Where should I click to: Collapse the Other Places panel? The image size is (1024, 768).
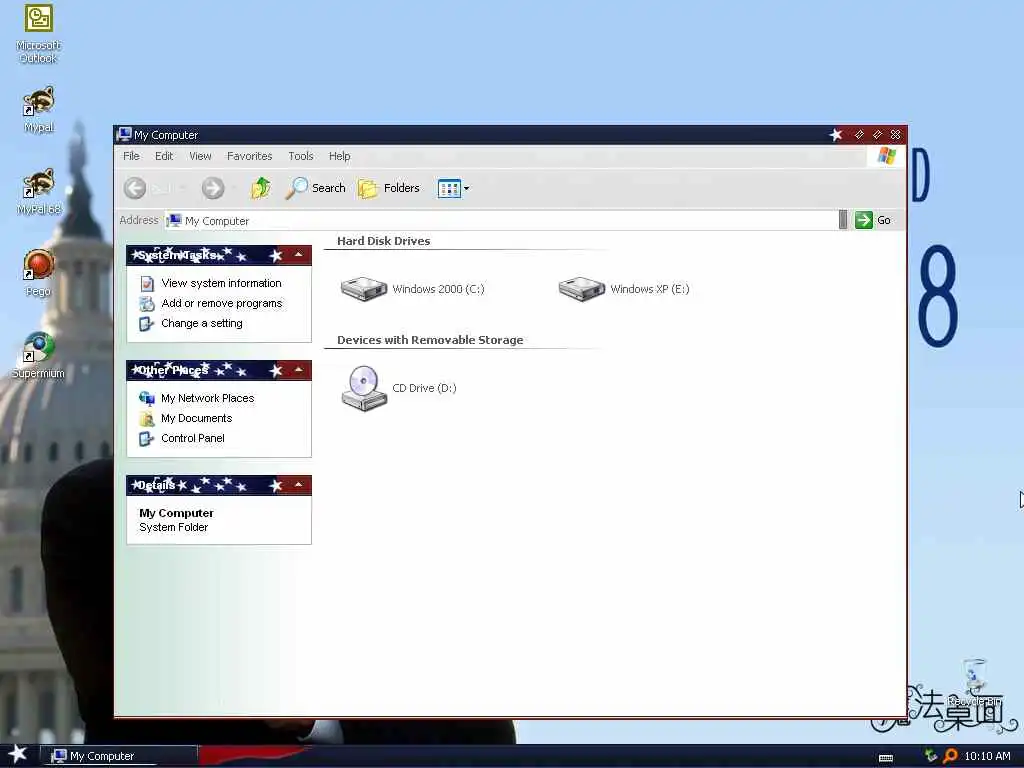pos(298,370)
